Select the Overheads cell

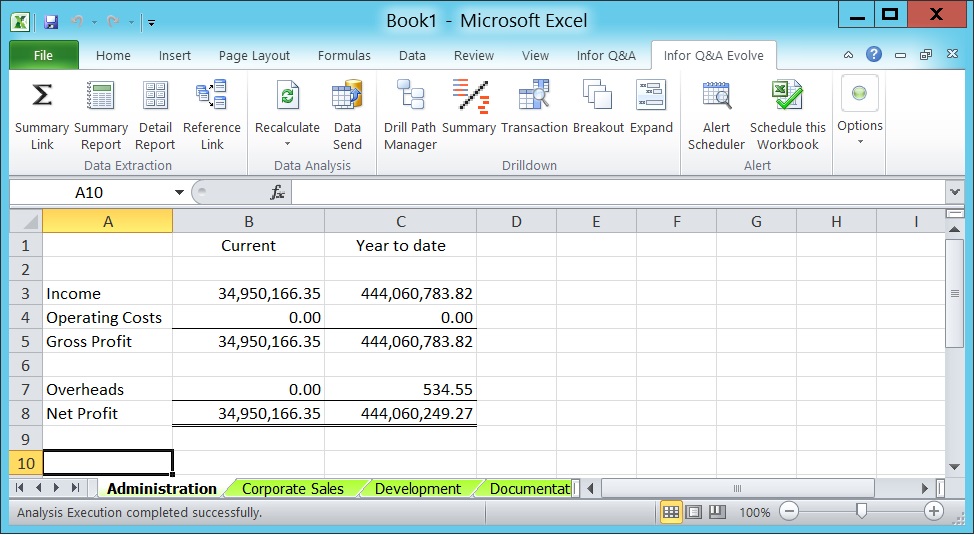tap(107, 390)
